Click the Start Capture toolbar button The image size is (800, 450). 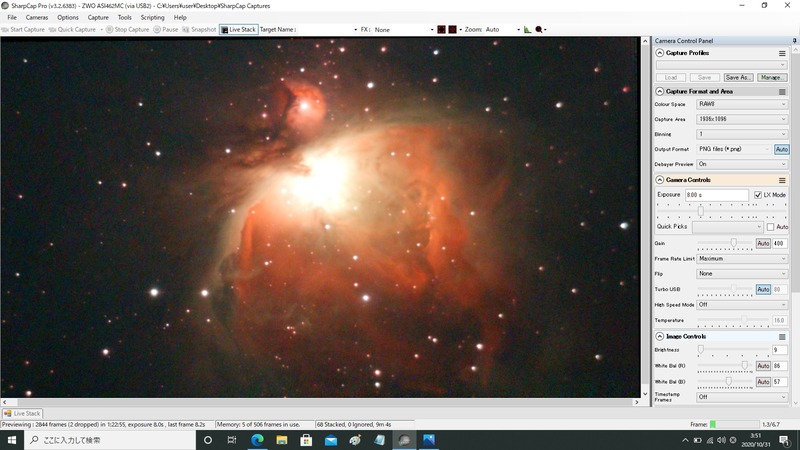(x=23, y=30)
